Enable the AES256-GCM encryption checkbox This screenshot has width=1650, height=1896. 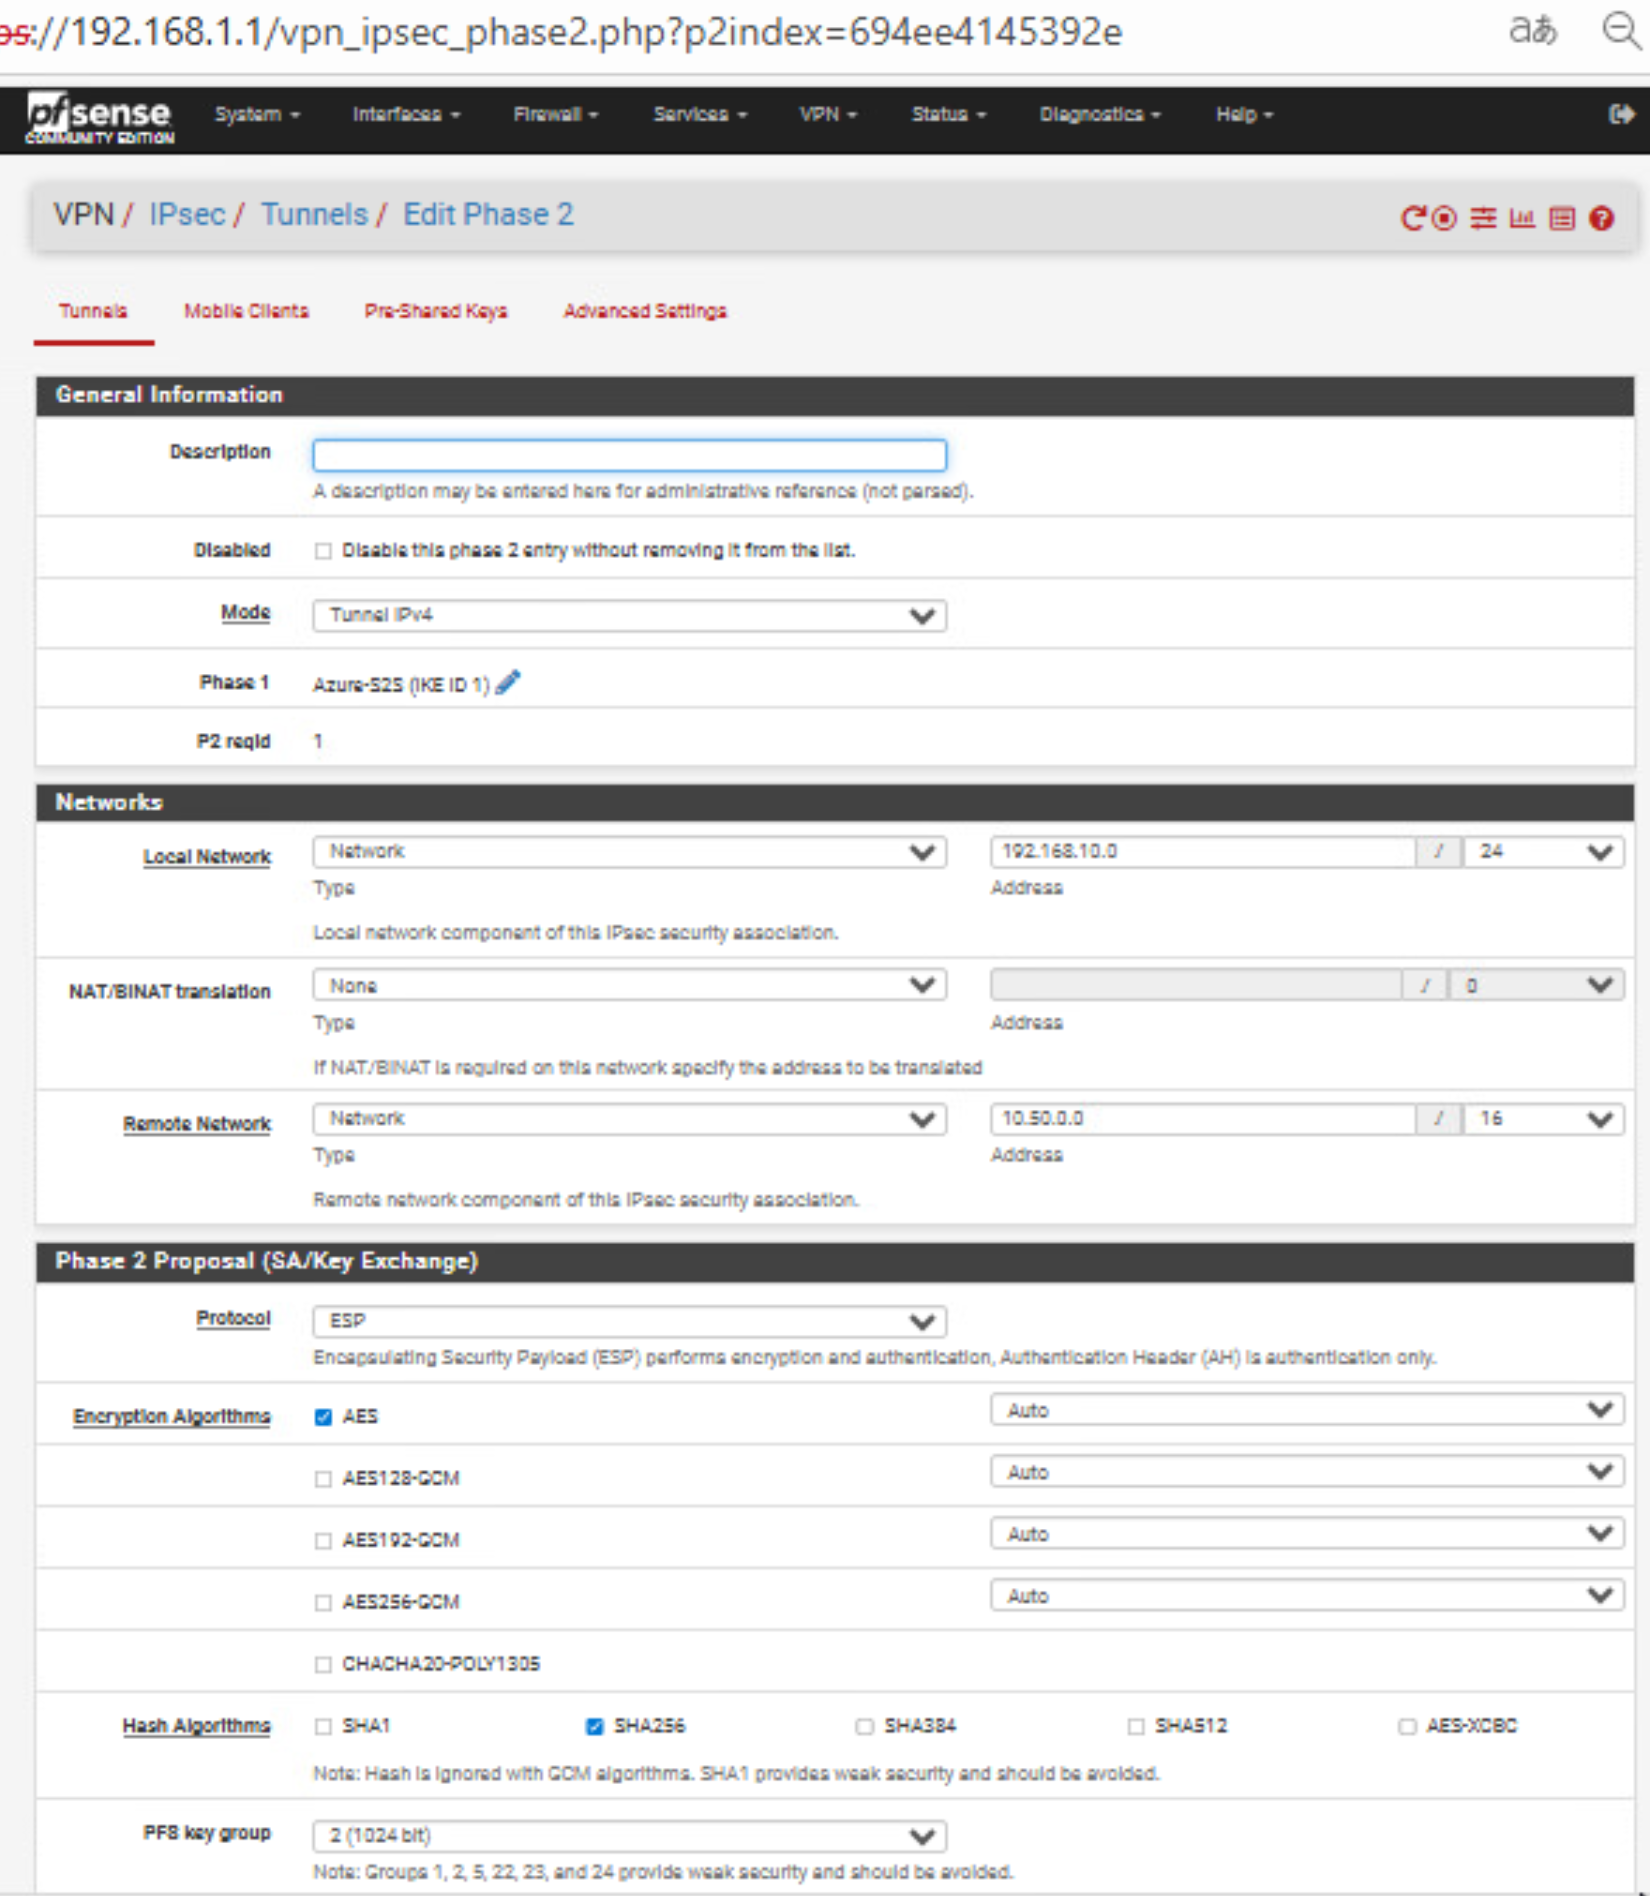coord(323,1602)
